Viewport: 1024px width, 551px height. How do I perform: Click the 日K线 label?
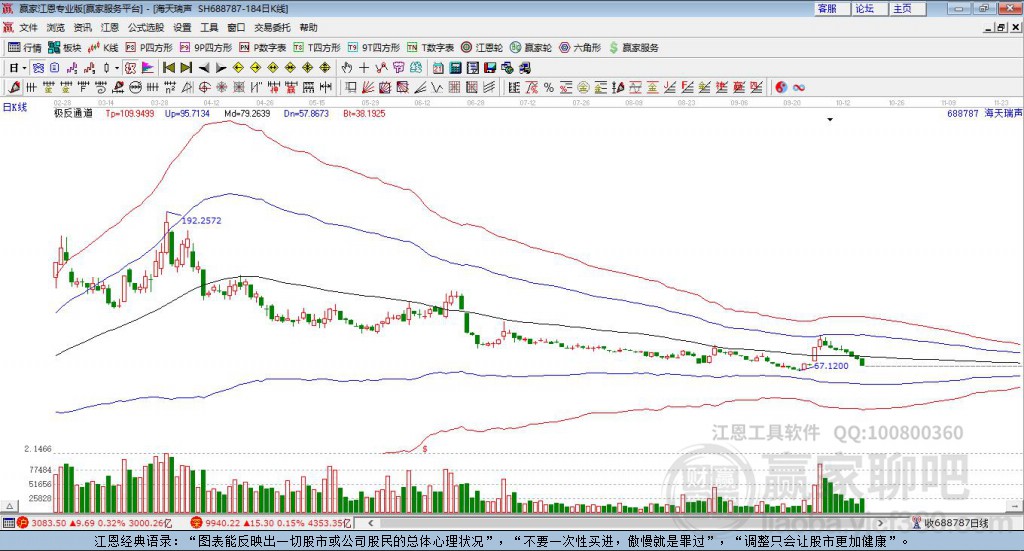[15, 107]
